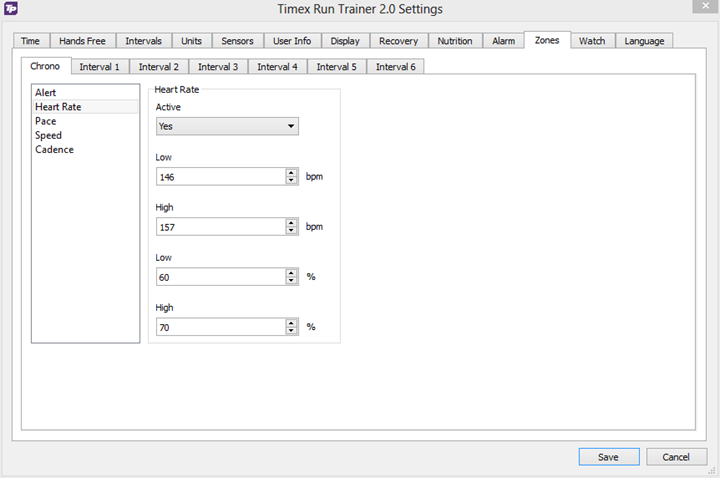The height and width of the screenshot is (478, 720).
Task: Expand the Active Yes dropdown
Action: (x=227, y=126)
